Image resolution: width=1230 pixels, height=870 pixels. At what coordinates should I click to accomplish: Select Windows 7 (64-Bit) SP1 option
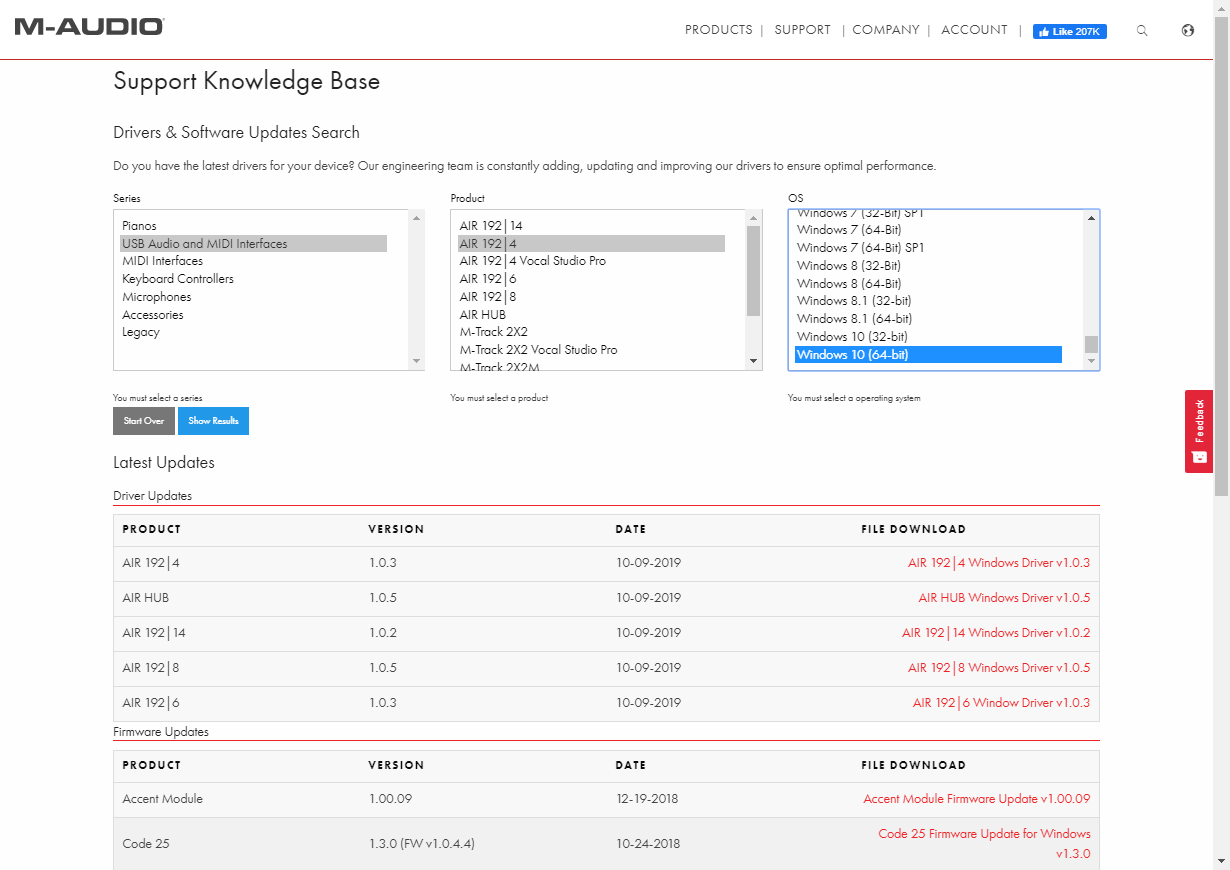point(928,247)
